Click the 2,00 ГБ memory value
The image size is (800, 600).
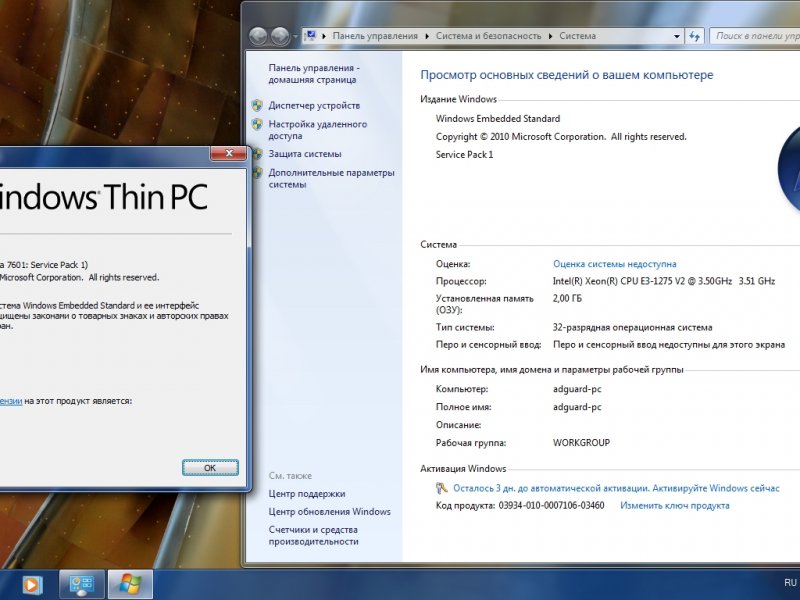tap(567, 298)
